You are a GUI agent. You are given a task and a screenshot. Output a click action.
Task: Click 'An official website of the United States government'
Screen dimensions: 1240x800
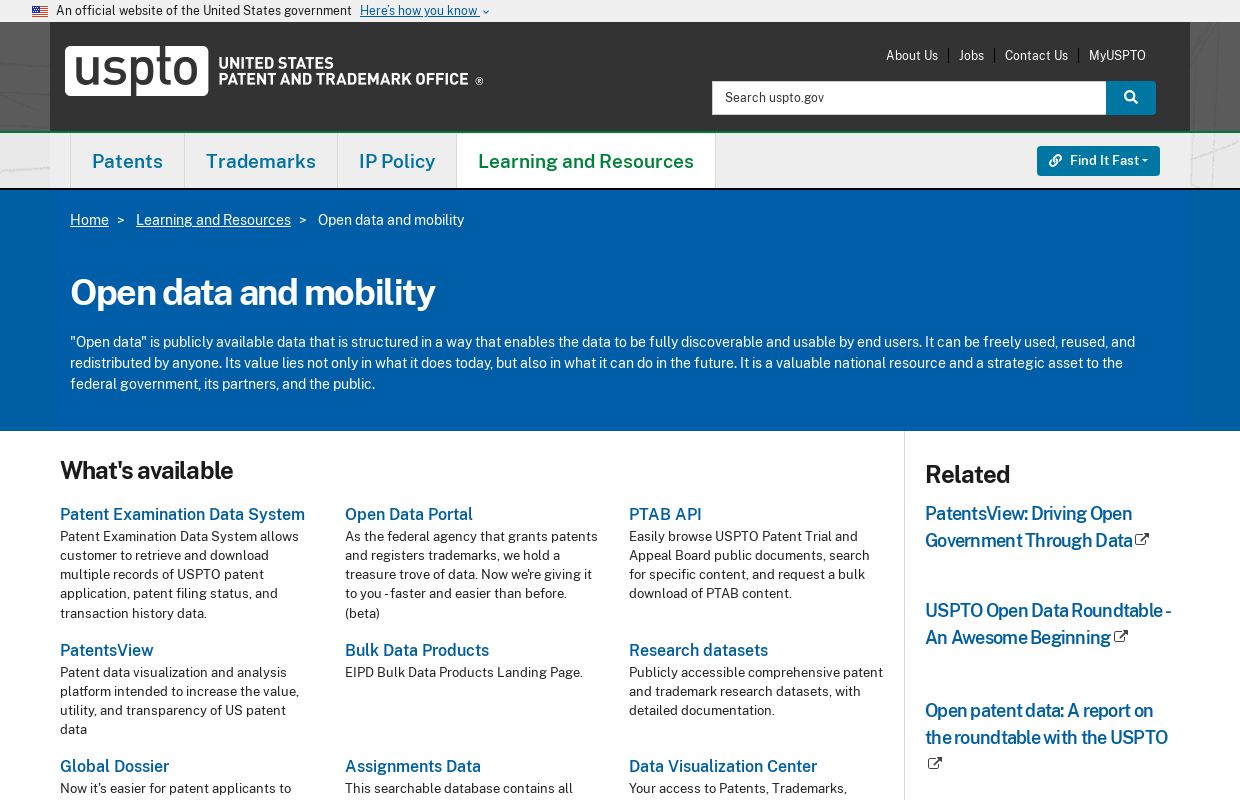204,11
